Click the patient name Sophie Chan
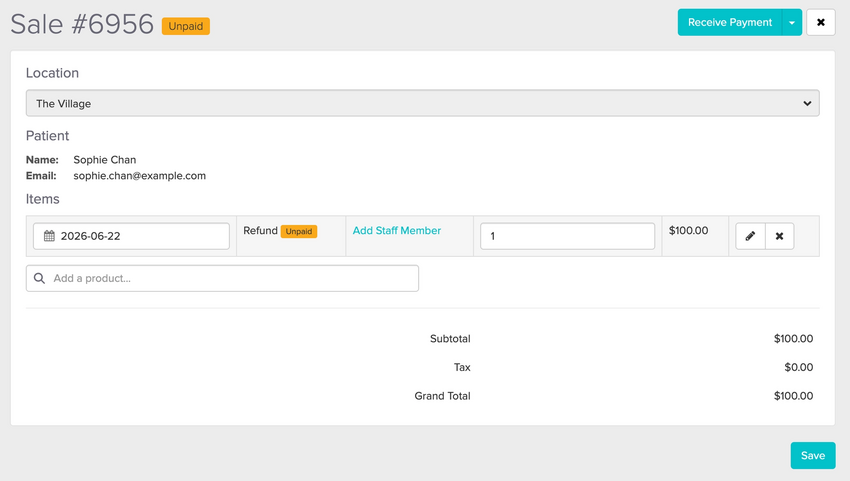This screenshot has width=850, height=481. [x=105, y=160]
